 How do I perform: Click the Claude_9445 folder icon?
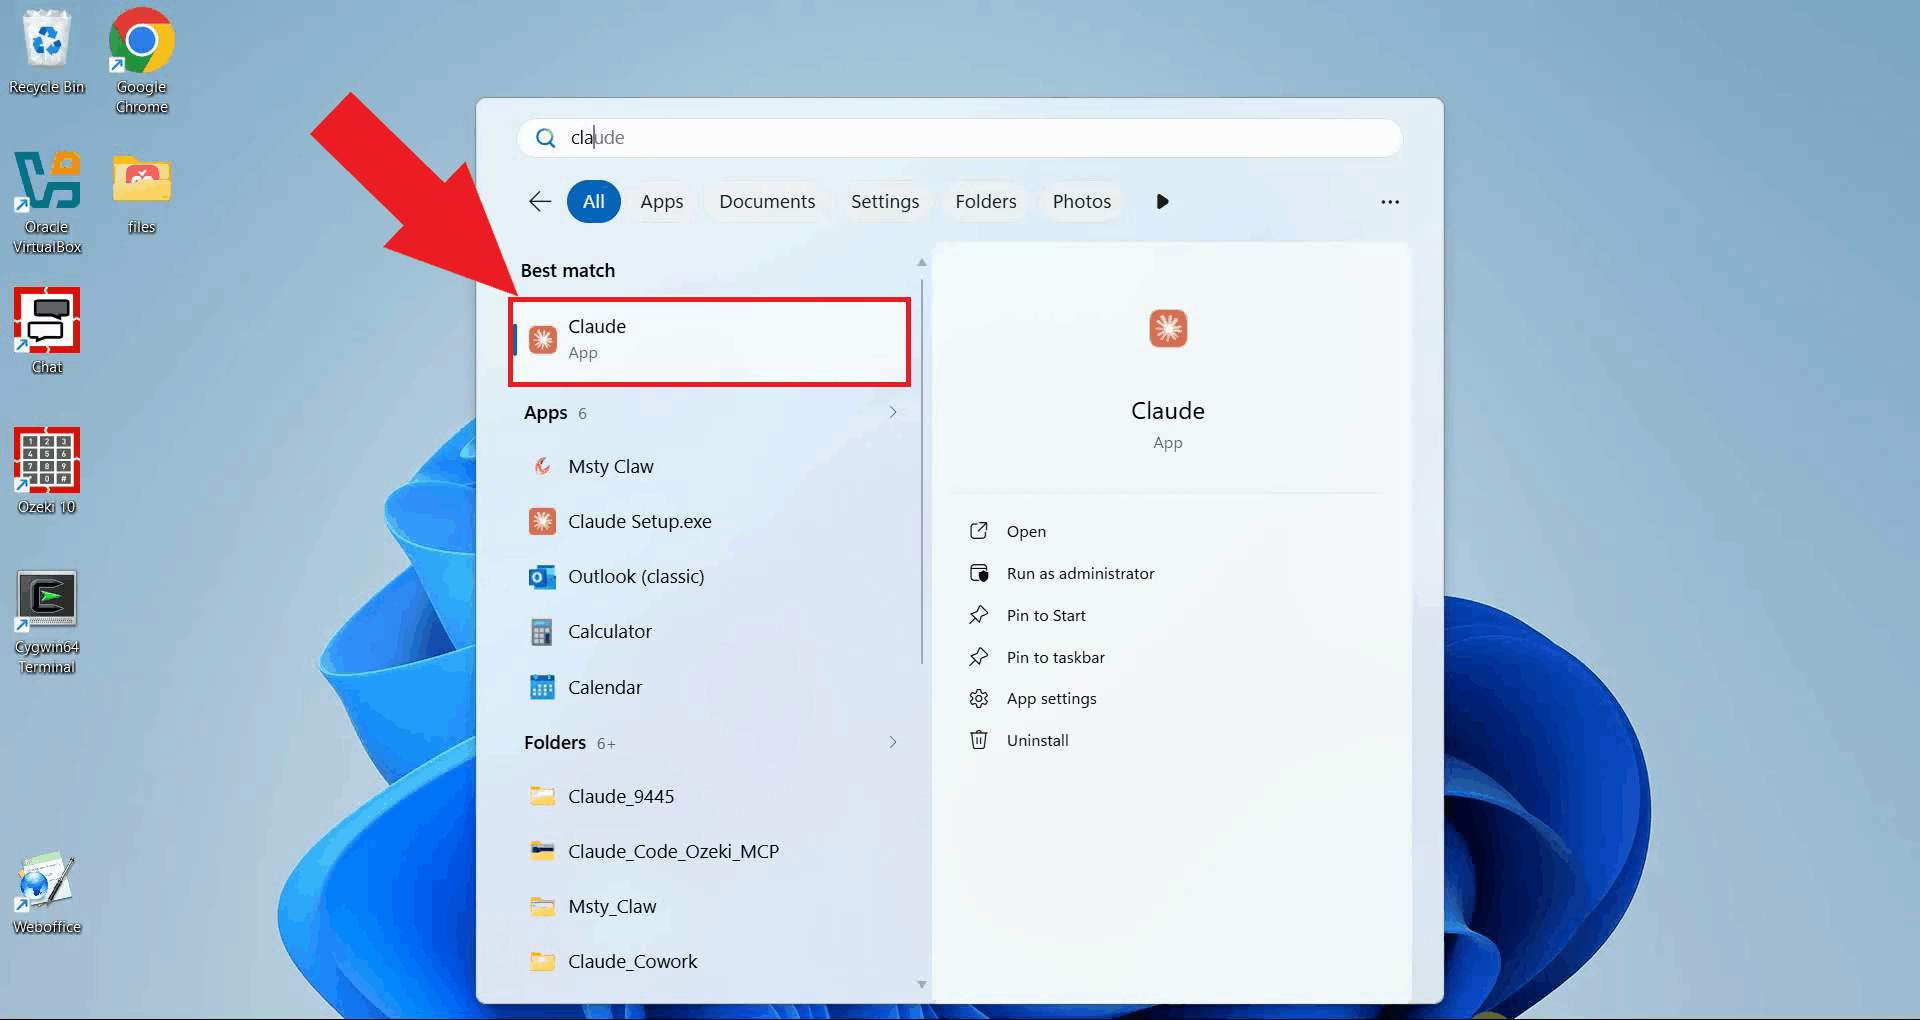point(542,797)
